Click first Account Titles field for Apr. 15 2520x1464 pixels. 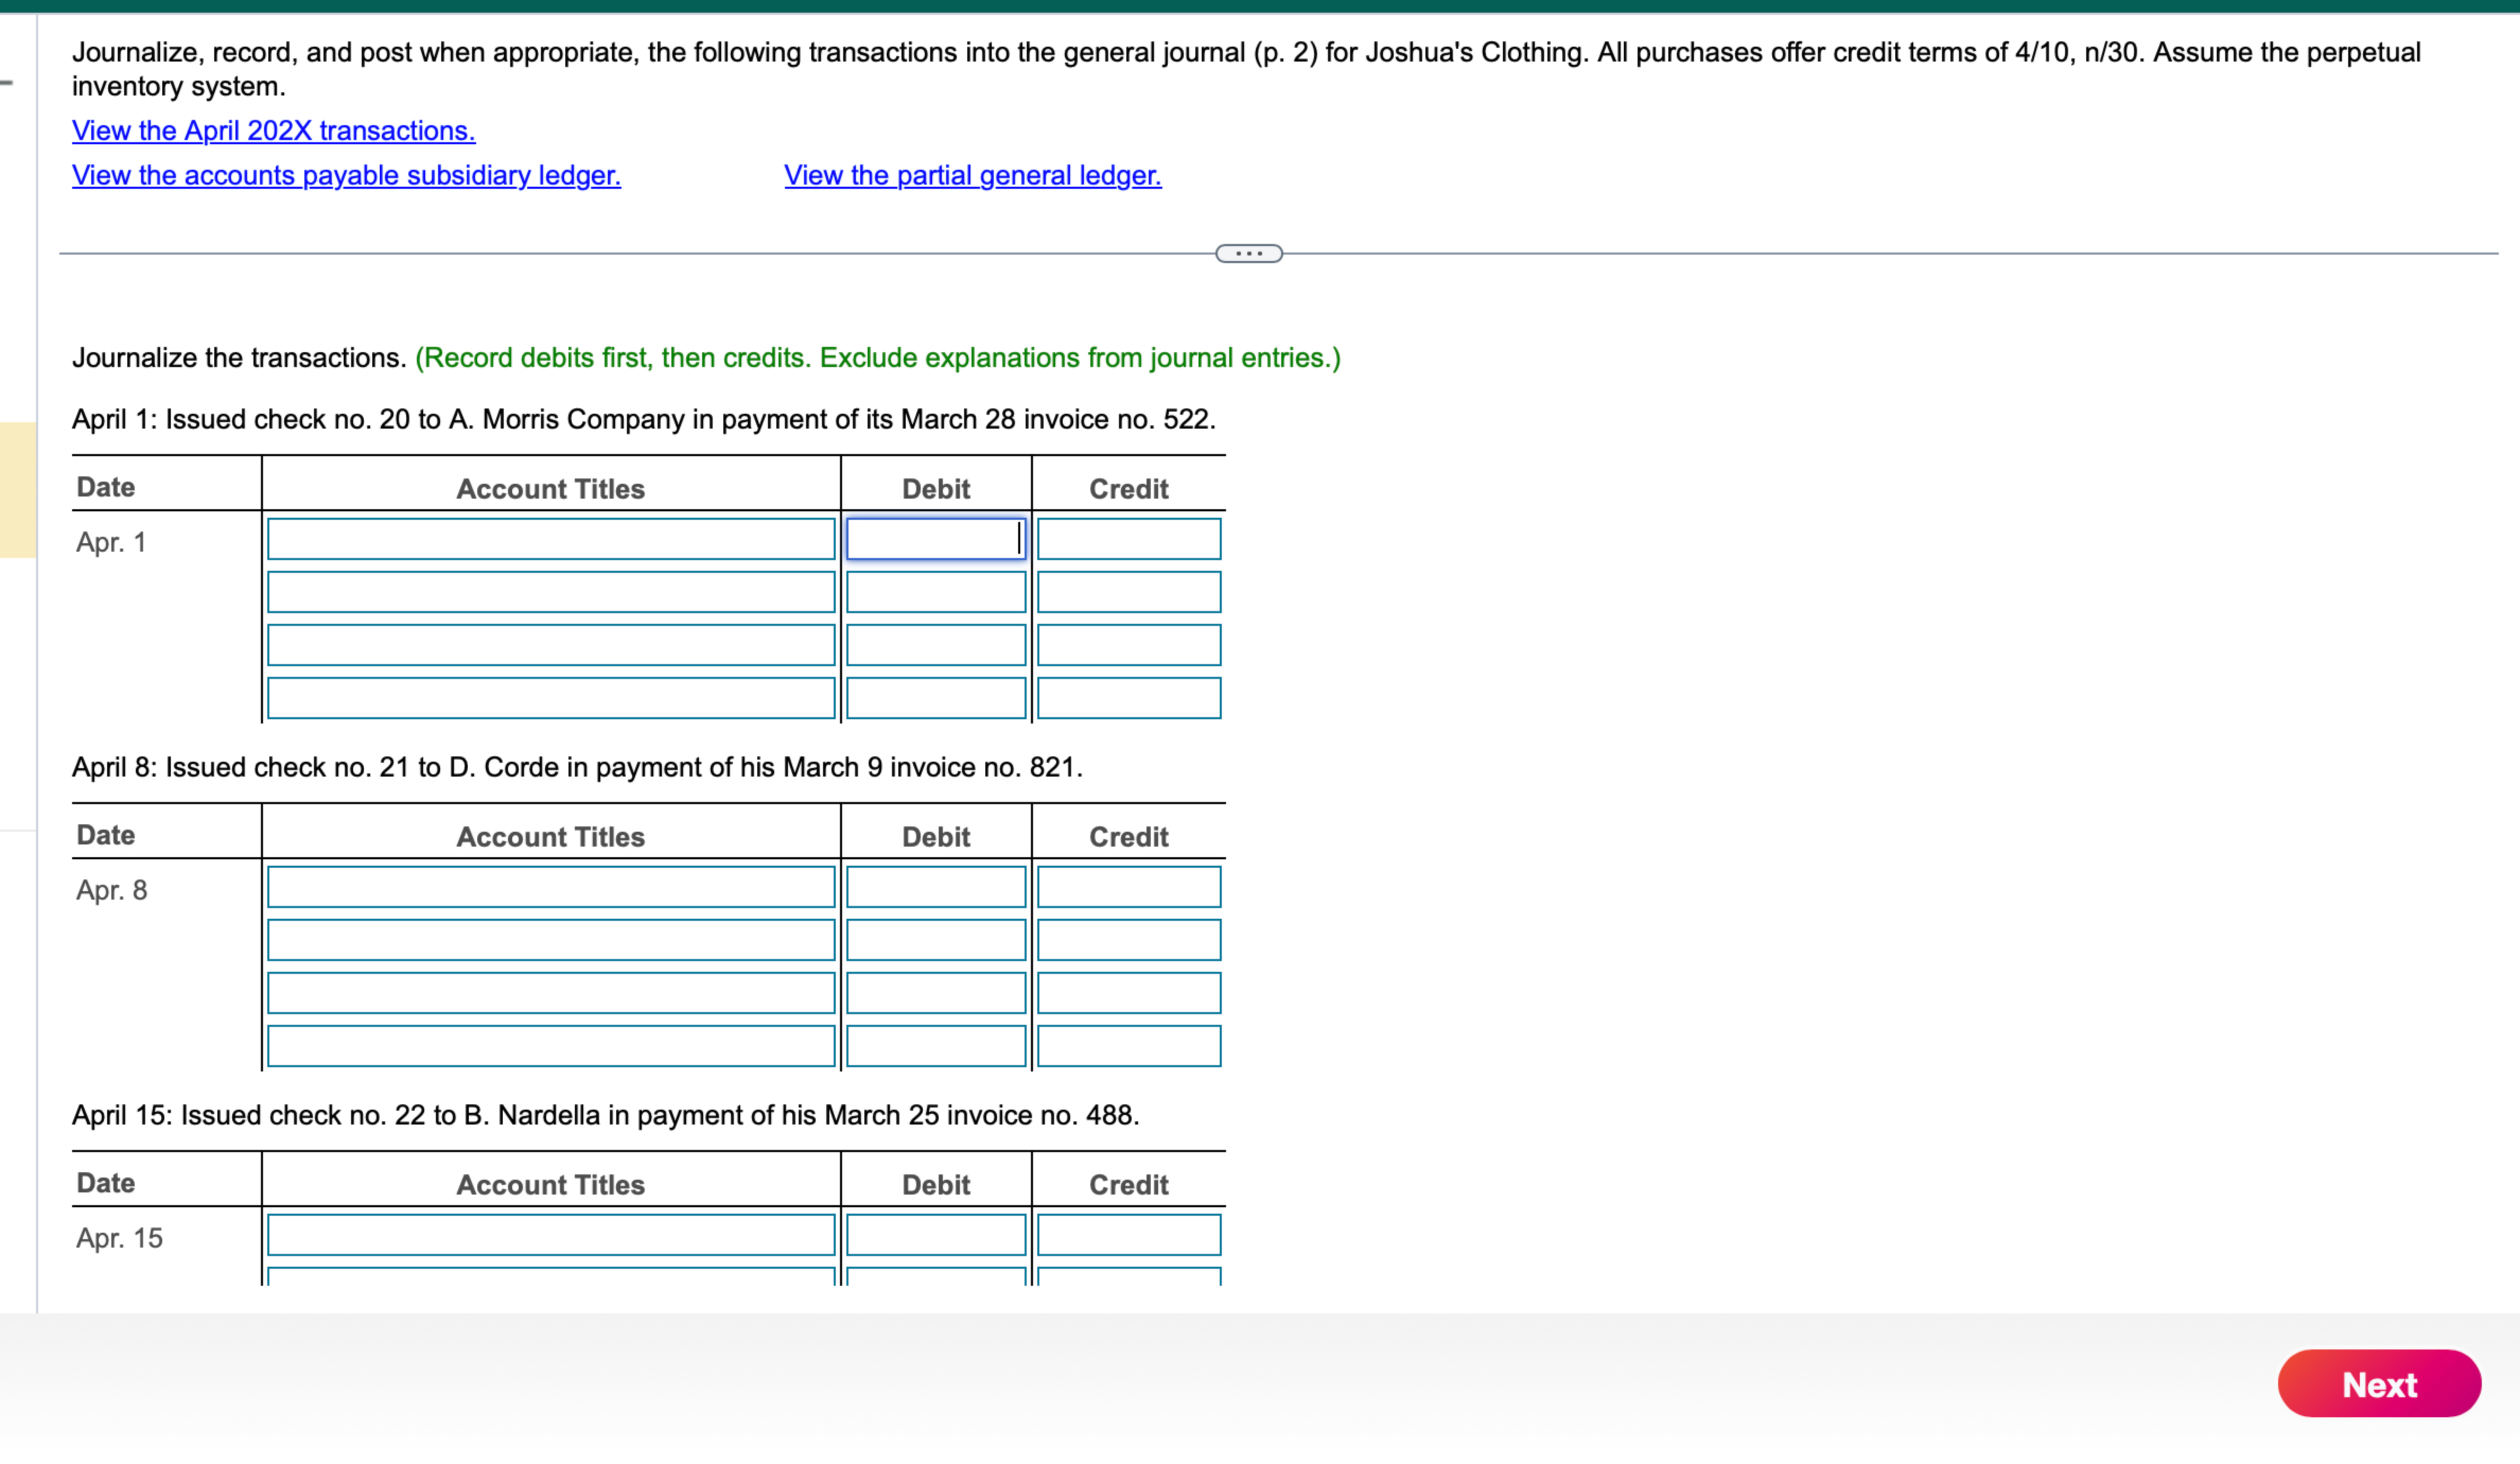click(551, 1236)
